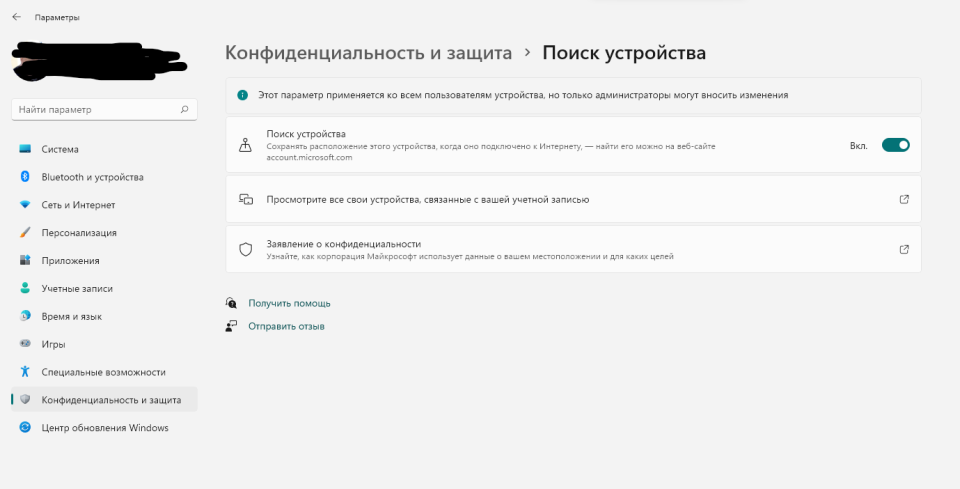The width and height of the screenshot is (960, 489).
Task: Click the Отправить отзыв link
Action: 286,326
